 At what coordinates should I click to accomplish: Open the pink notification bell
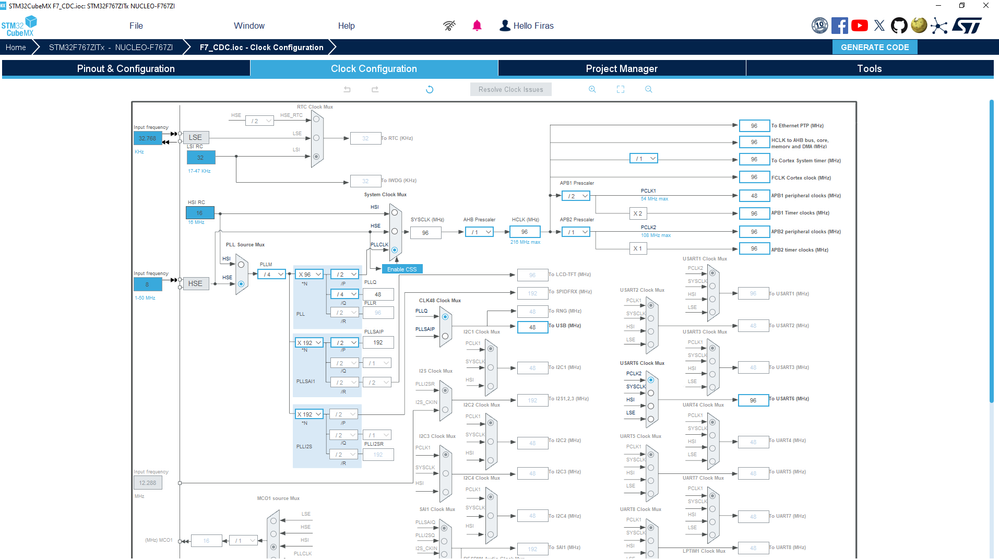click(x=477, y=25)
